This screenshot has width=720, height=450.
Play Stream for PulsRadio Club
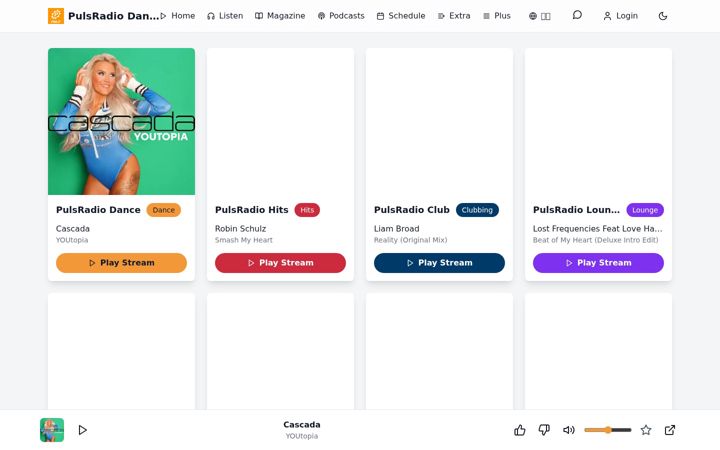click(x=439, y=263)
